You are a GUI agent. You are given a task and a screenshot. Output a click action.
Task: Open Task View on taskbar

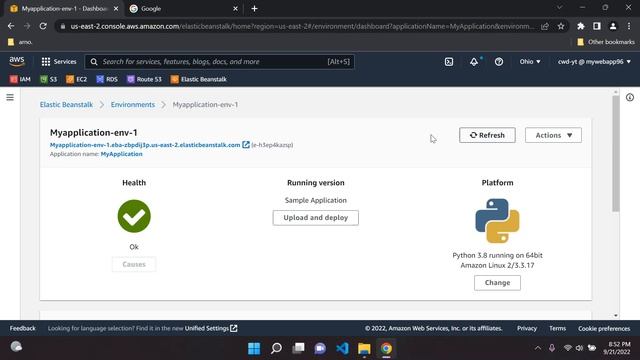point(298,348)
